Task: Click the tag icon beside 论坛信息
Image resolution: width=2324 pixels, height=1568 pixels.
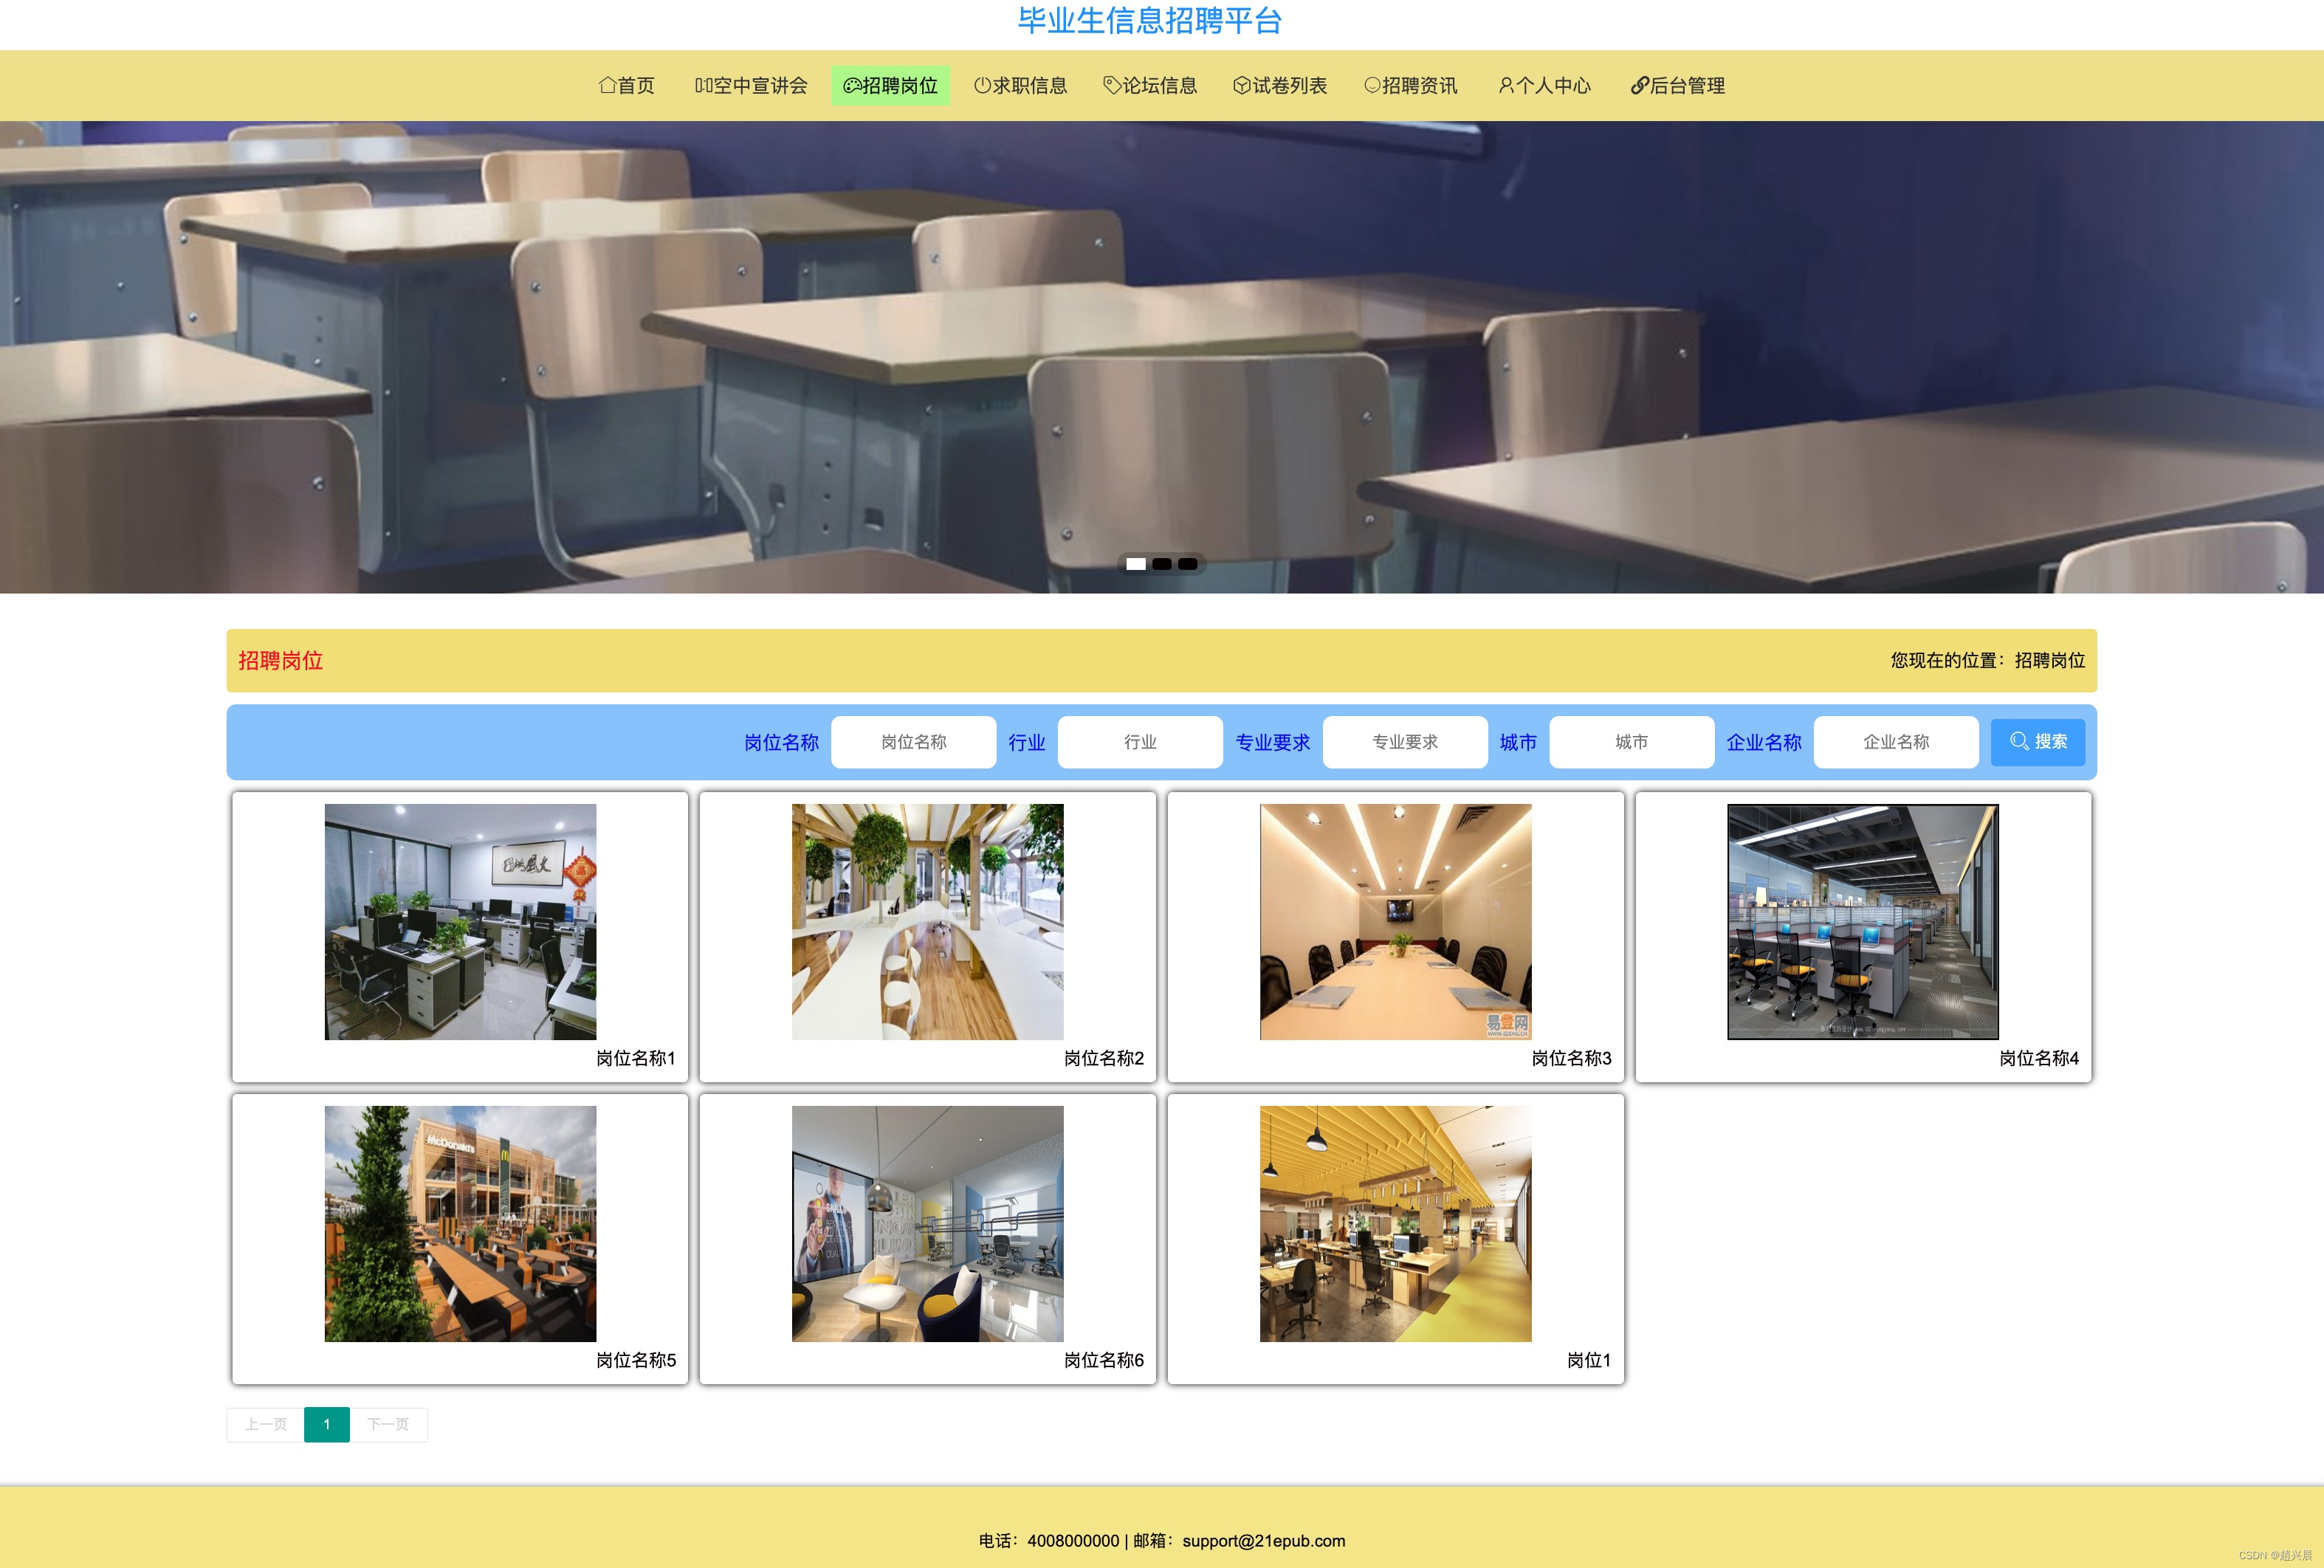Action: 1112,86
